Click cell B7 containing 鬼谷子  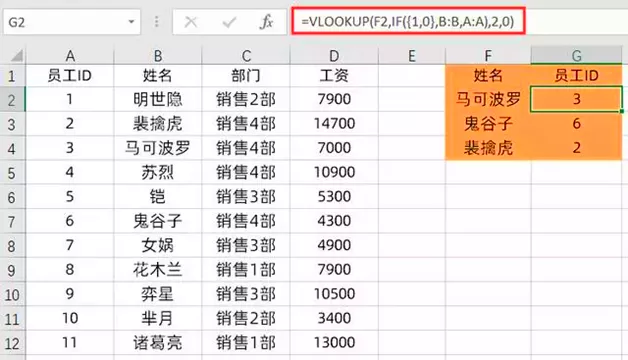(x=158, y=221)
